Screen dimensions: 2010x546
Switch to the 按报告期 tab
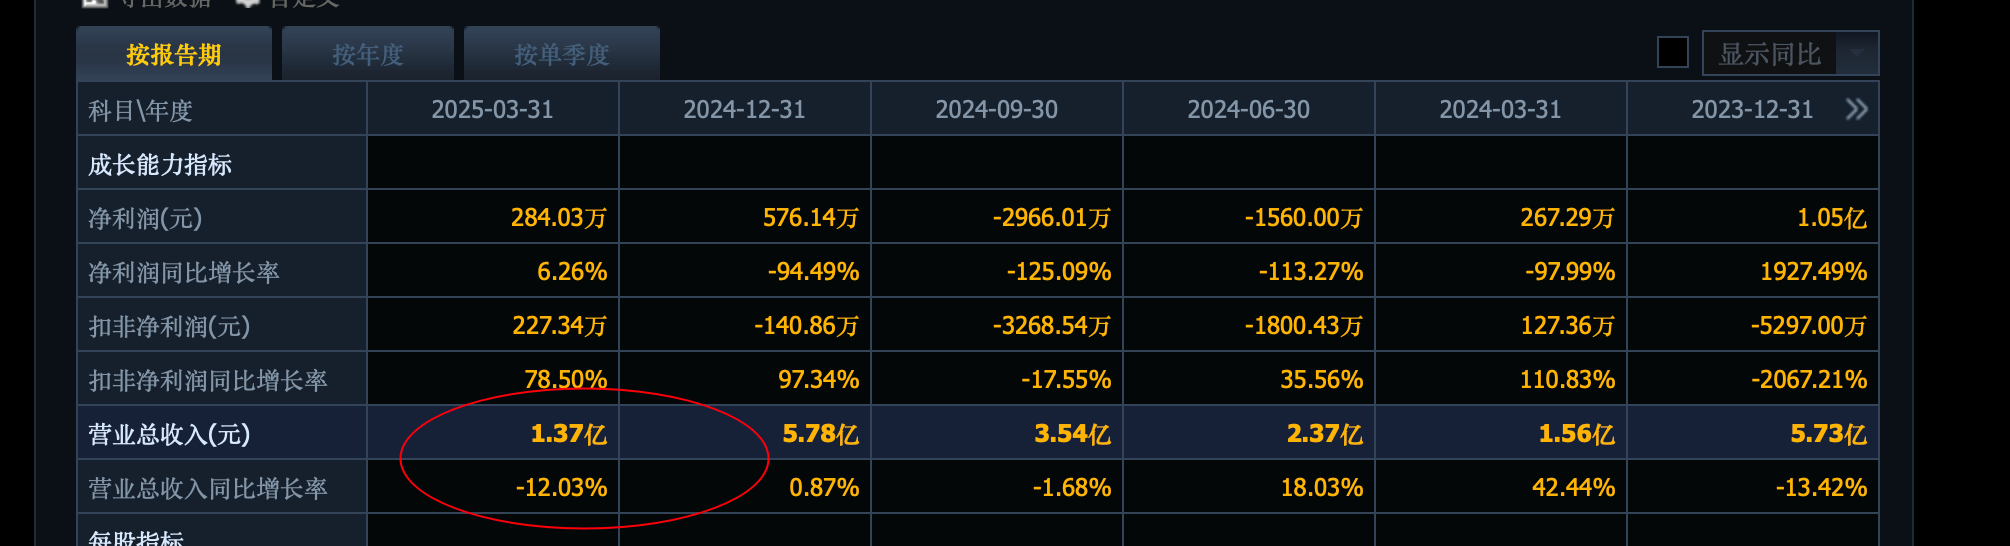coord(174,55)
